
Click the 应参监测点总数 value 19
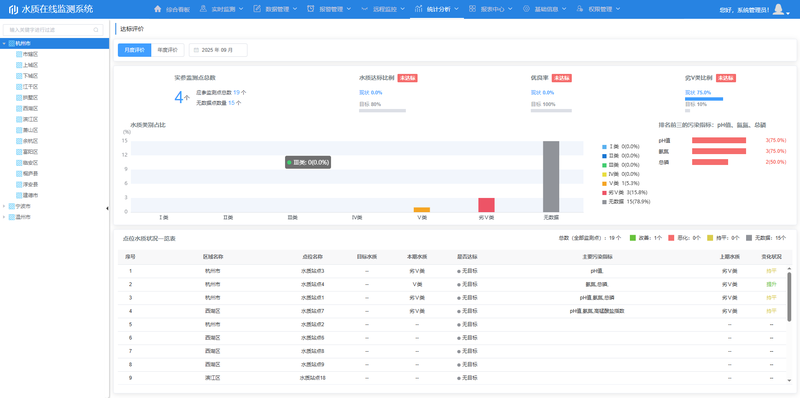pyautogui.click(x=236, y=93)
